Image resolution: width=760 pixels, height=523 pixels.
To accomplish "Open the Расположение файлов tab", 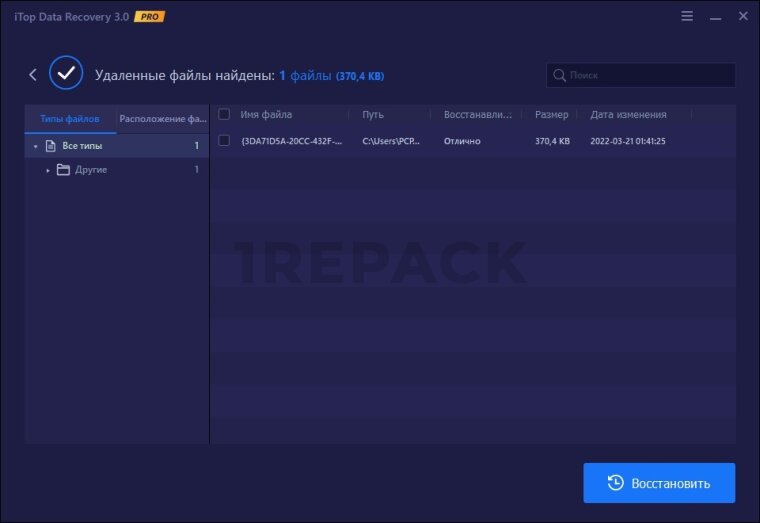I will (x=162, y=119).
